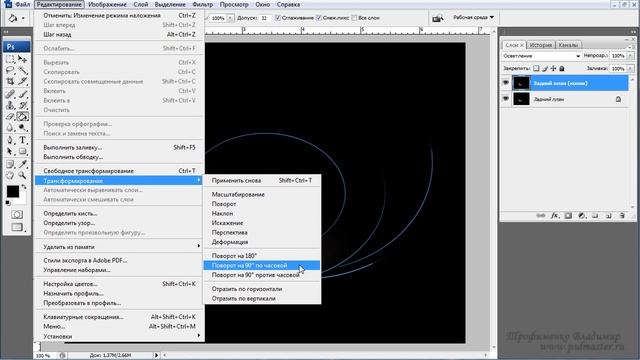Create new adjustment layer icon

click(582, 216)
